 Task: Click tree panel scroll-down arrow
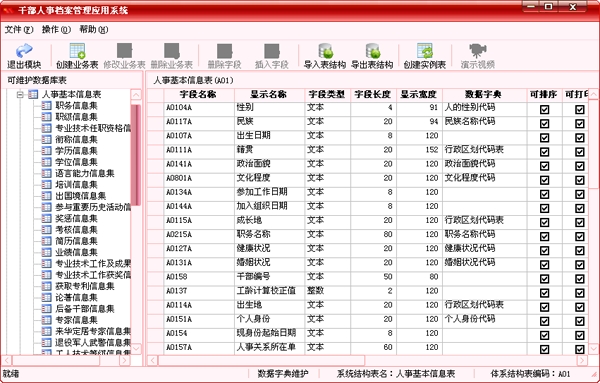click(136, 349)
